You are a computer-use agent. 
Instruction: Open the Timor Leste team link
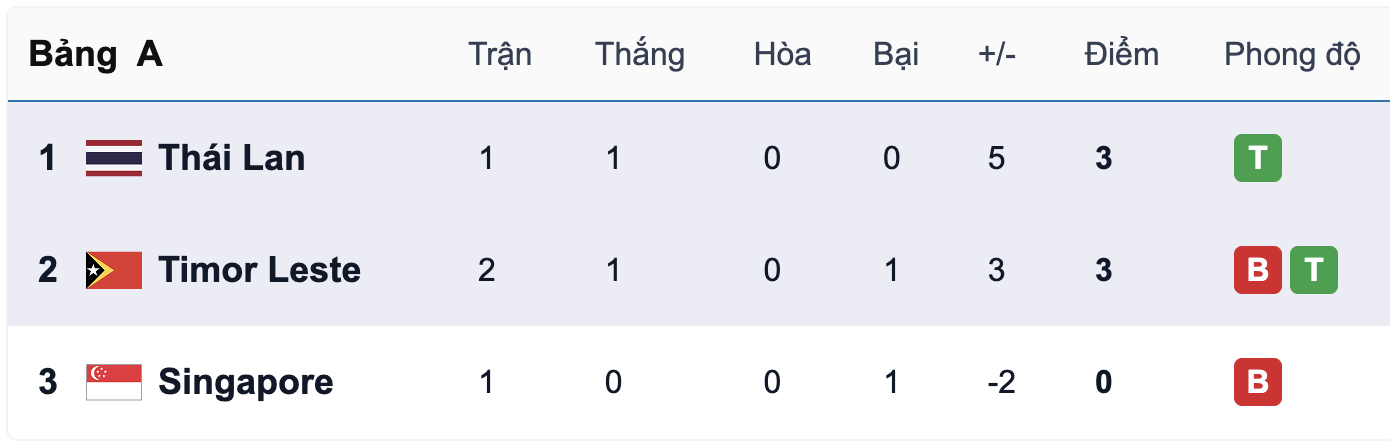coord(259,270)
